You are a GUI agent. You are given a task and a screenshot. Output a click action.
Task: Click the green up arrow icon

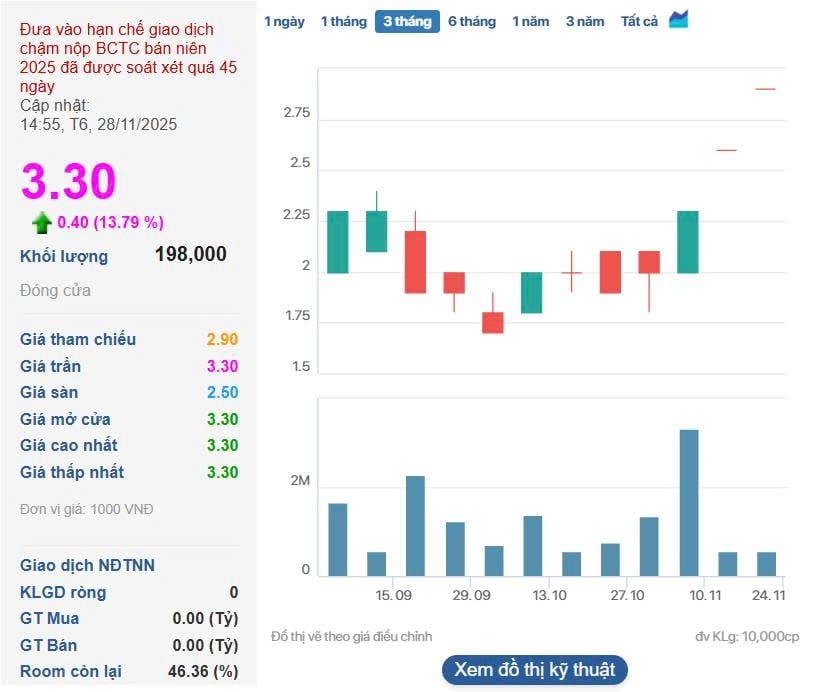pos(41,222)
